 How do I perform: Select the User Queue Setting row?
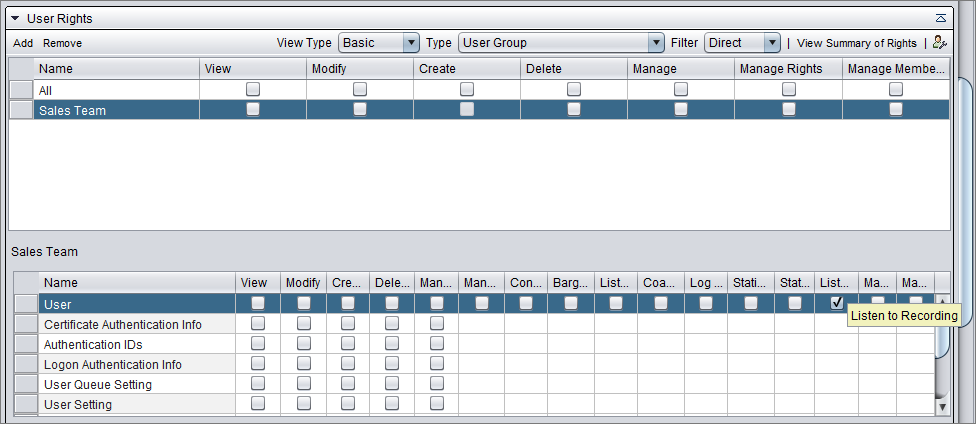click(x=98, y=384)
